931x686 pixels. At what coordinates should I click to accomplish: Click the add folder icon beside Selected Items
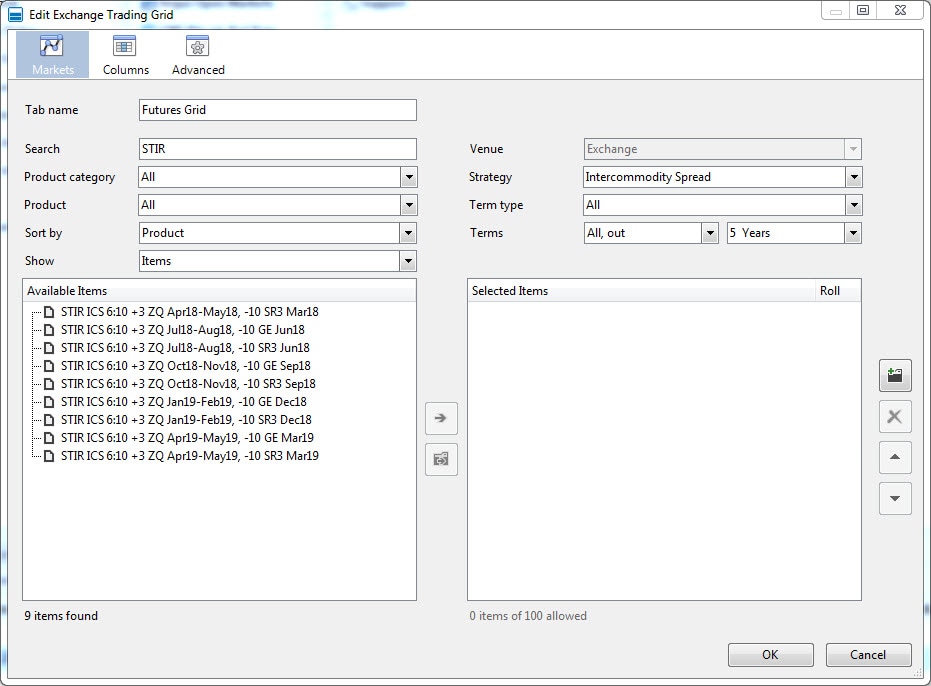[x=895, y=376]
